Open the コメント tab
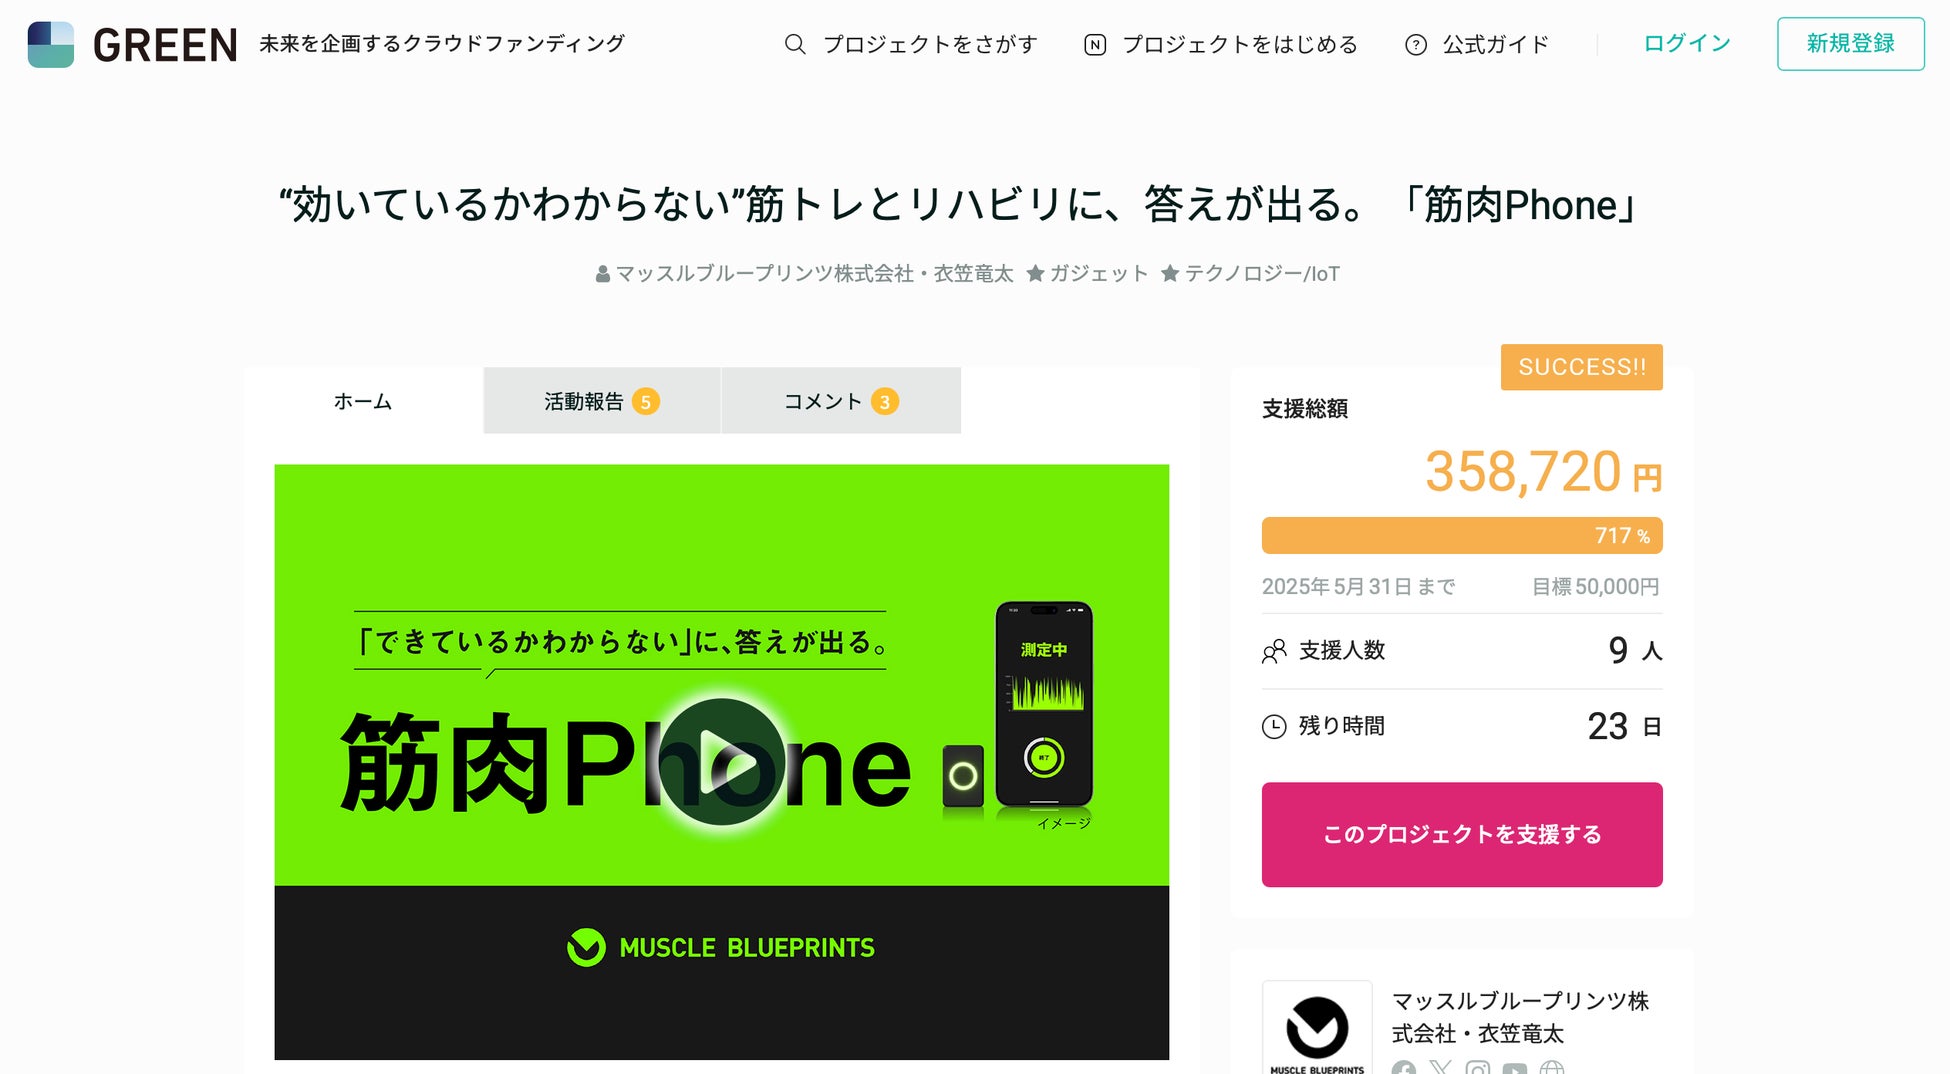 click(841, 401)
